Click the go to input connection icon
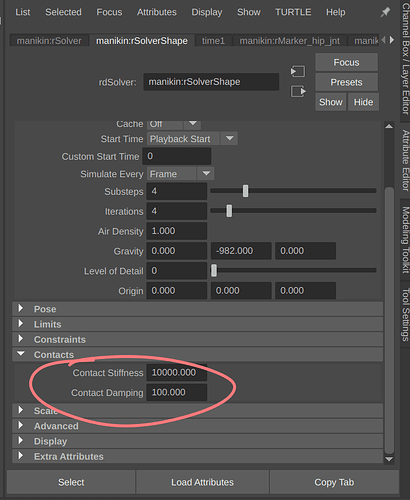Image resolution: width=410 pixels, height=500 pixels. 298,71
